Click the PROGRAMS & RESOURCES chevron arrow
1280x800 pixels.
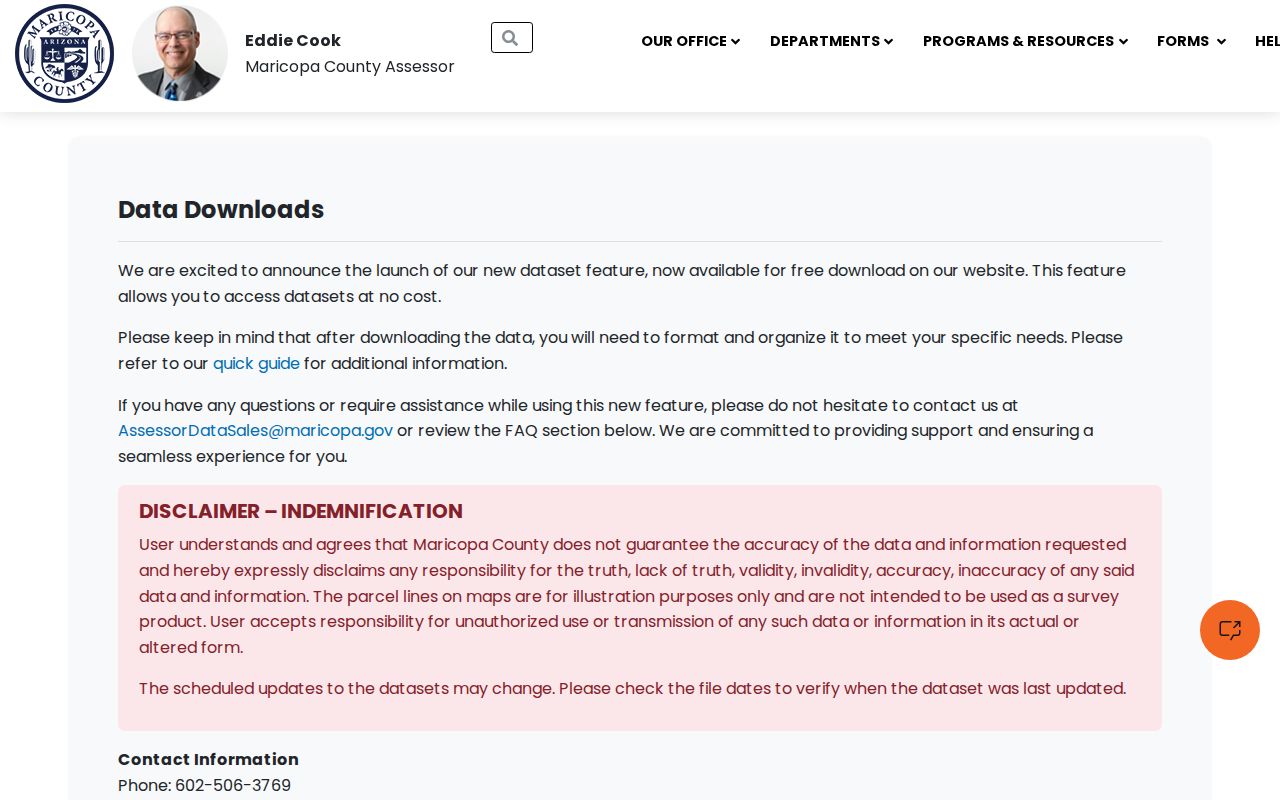1124,41
